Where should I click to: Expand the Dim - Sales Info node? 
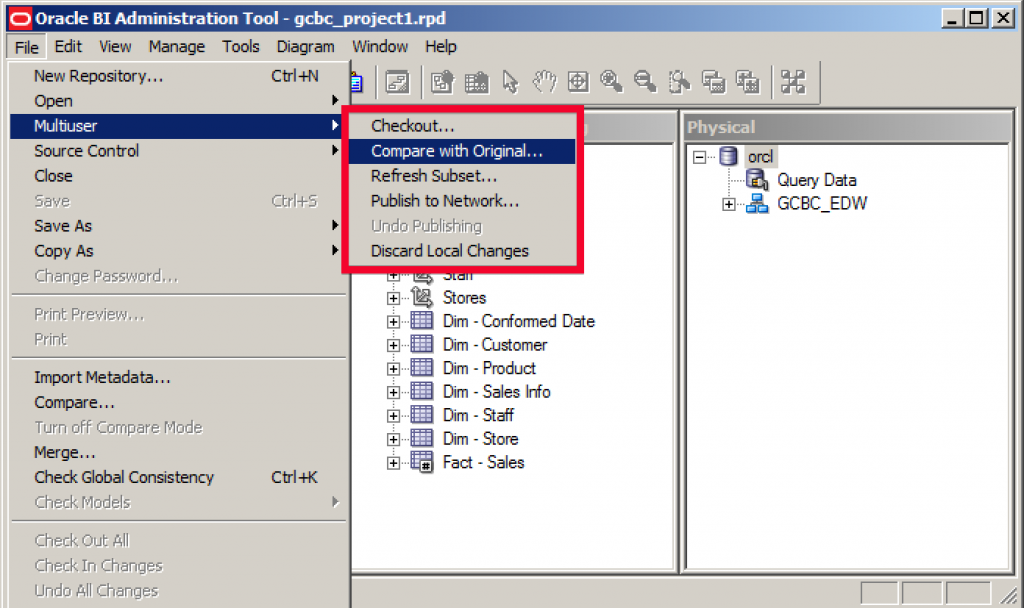click(393, 392)
